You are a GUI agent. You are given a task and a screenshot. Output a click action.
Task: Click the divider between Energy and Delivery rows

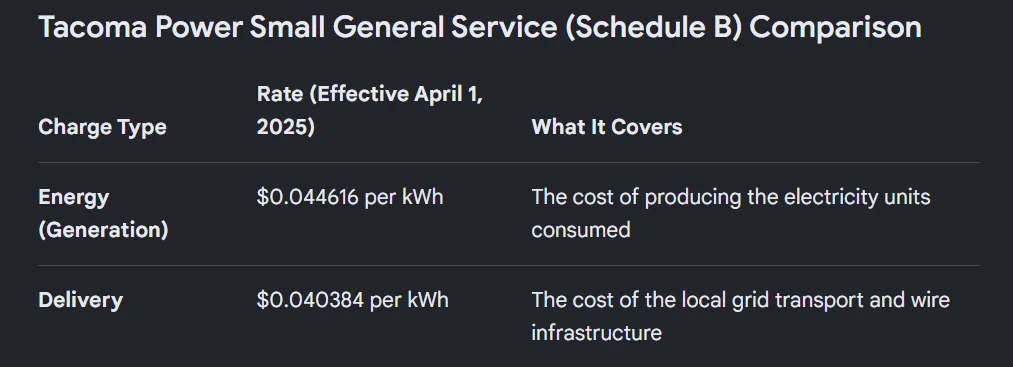(x=508, y=266)
